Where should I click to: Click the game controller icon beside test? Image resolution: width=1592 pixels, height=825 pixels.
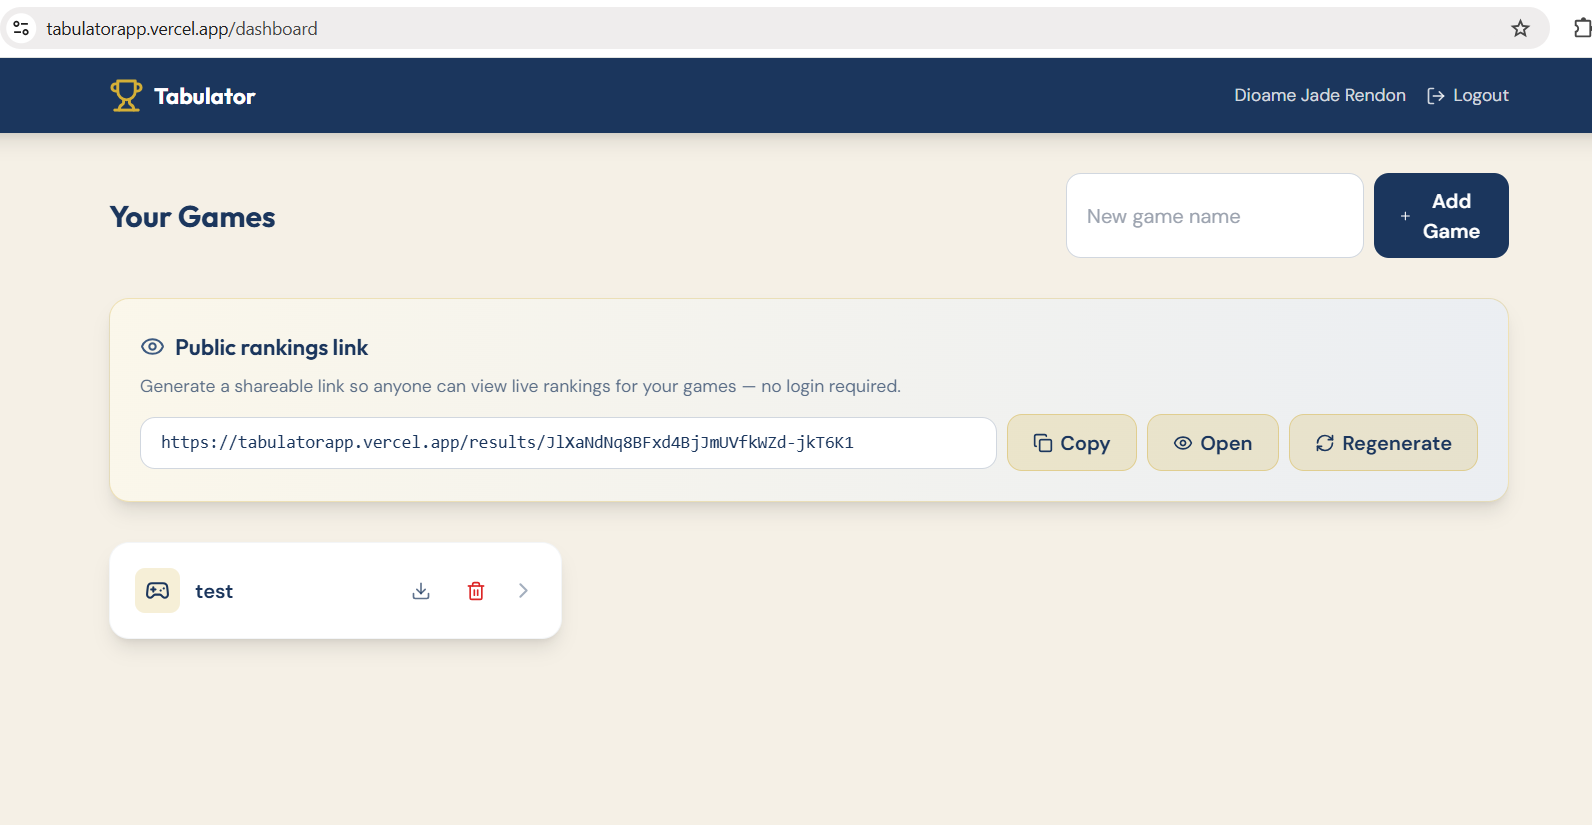point(158,591)
